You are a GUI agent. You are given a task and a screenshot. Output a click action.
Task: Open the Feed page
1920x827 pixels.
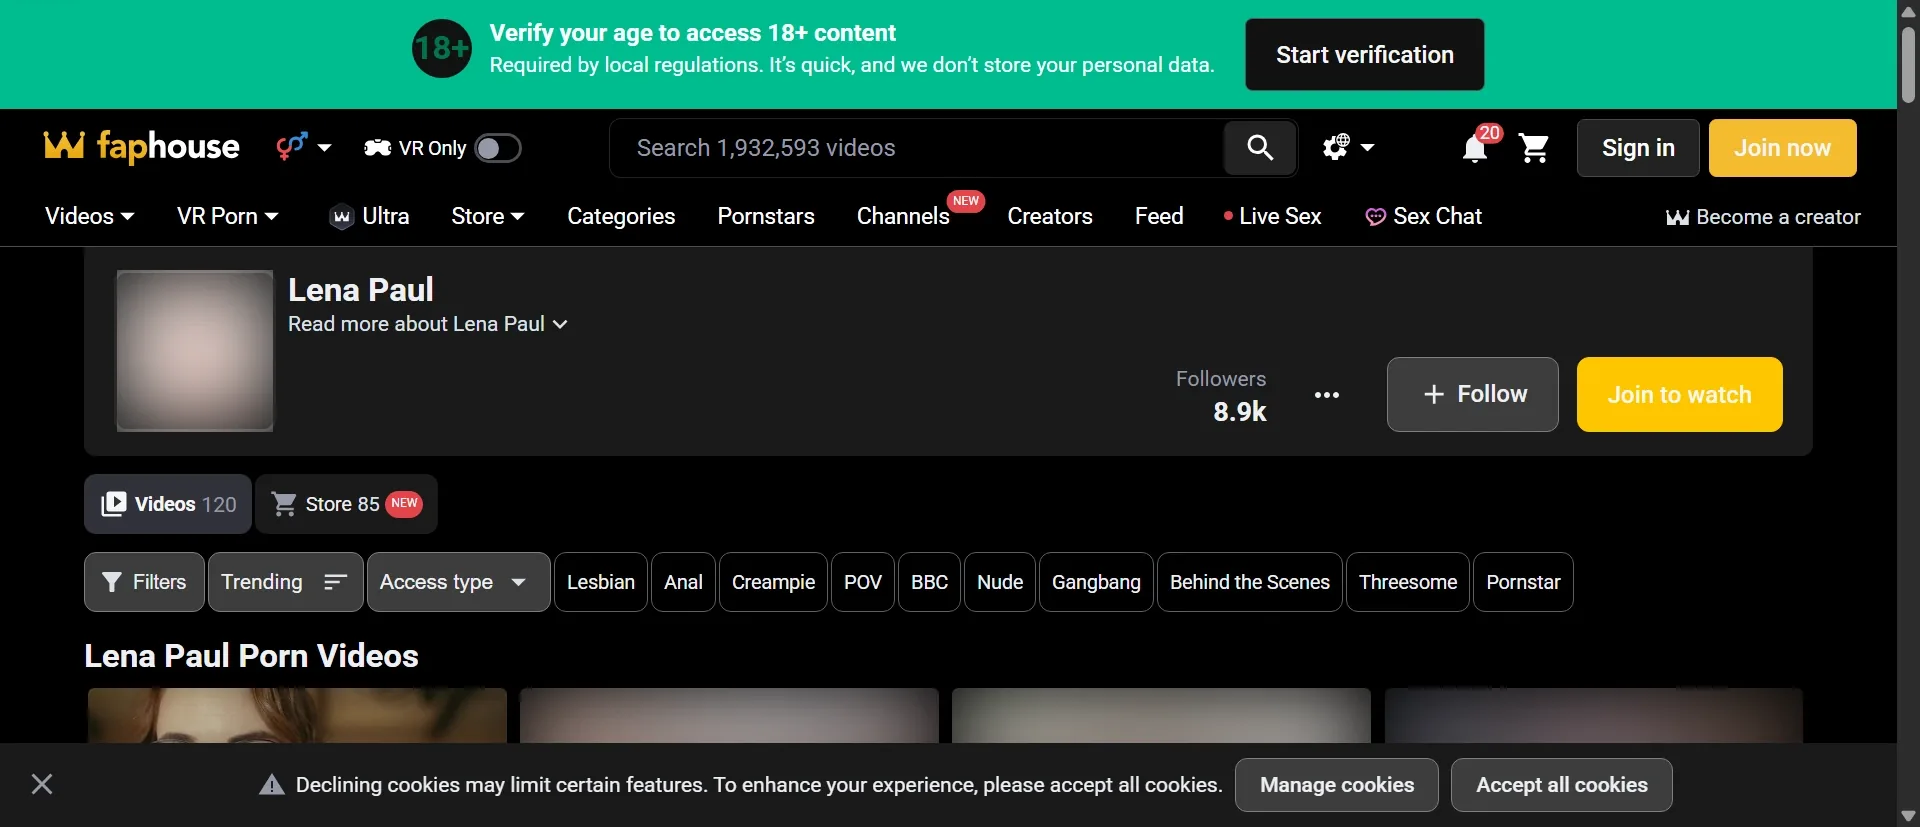click(x=1159, y=216)
